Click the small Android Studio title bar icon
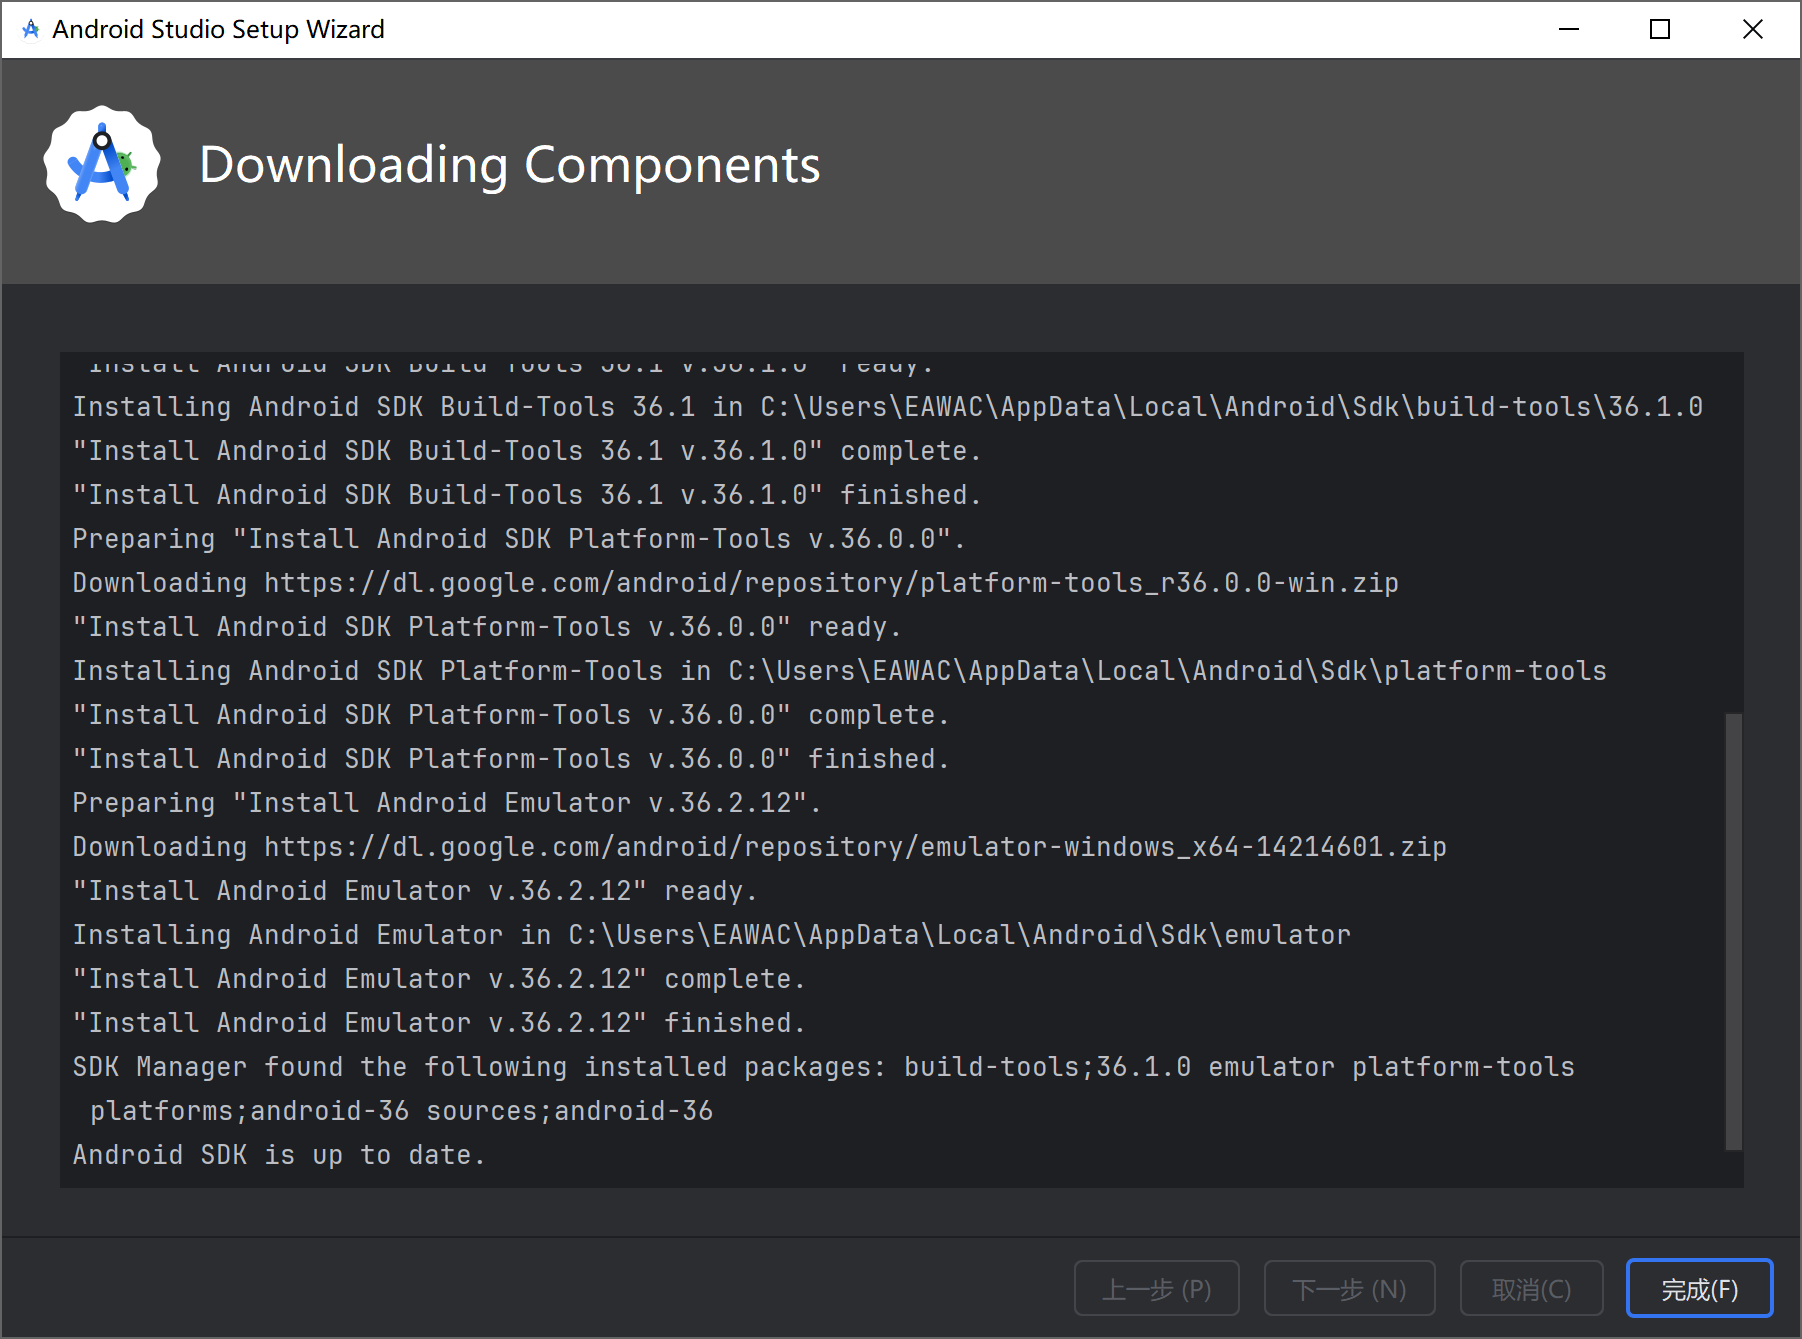The width and height of the screenshot is (1802, 1339). [31, 30]
